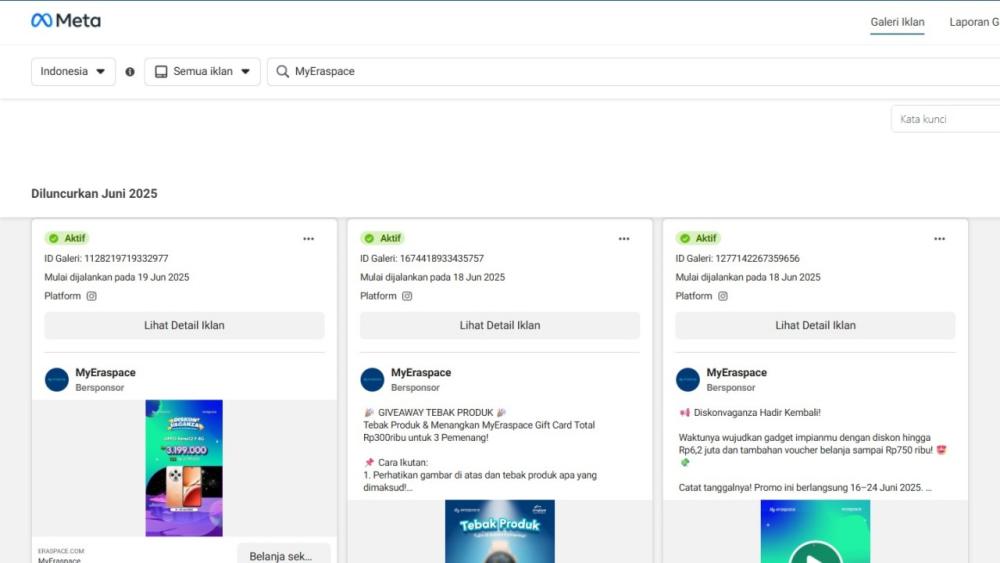
Task: Click the Kata kunci filter field
Action: pos(945,119)
